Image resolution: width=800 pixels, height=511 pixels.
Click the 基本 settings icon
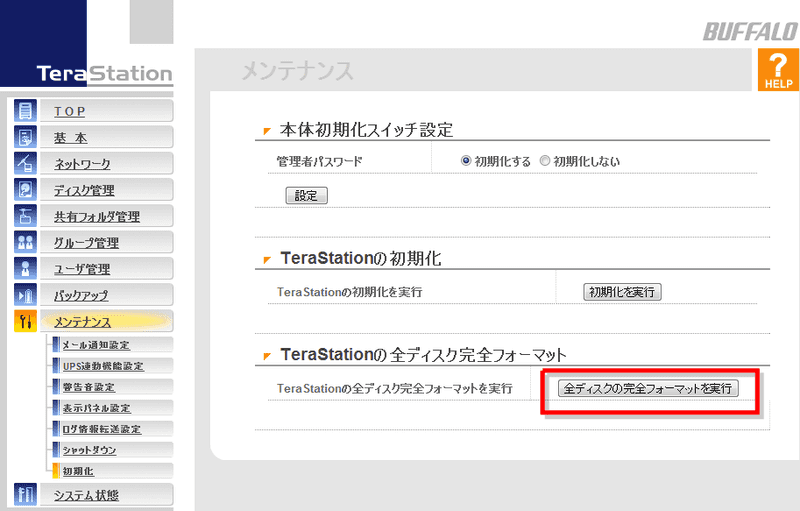pyautogui.click(x=25, y=137)
